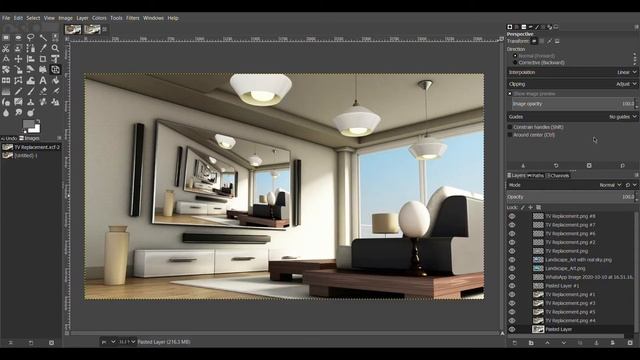Hide the TV Replacement.png #7 layer
This screenshot has width=640, height=360.
[x=512, y=225]
